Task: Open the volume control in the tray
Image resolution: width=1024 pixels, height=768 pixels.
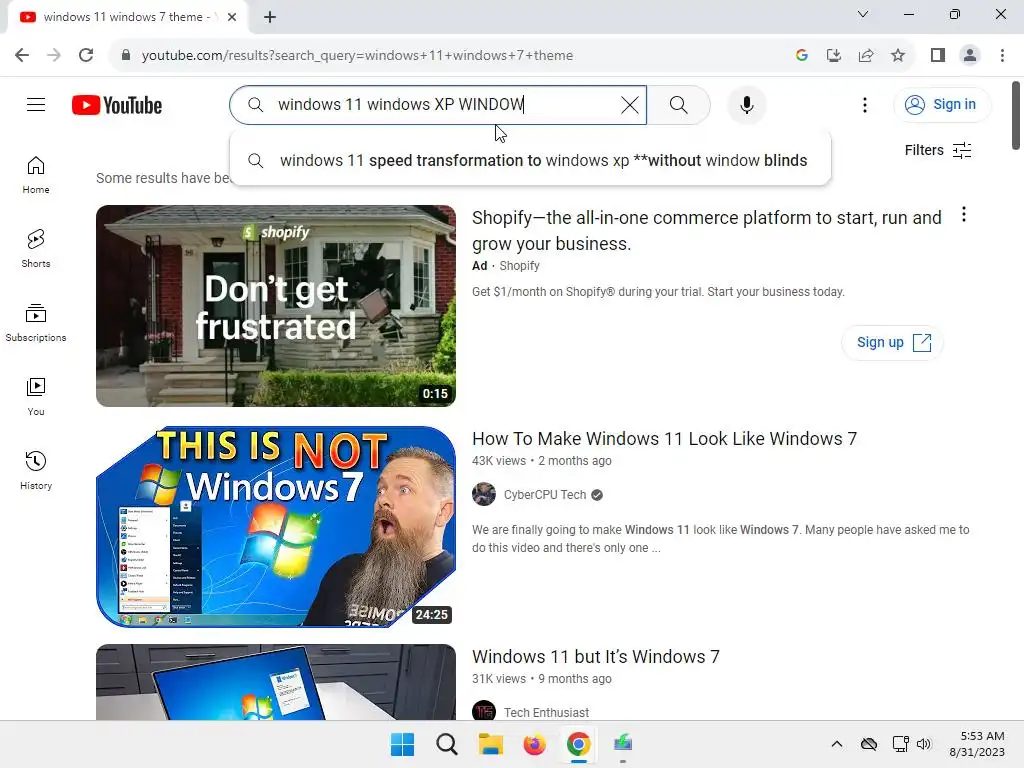Action: [923, 744]
